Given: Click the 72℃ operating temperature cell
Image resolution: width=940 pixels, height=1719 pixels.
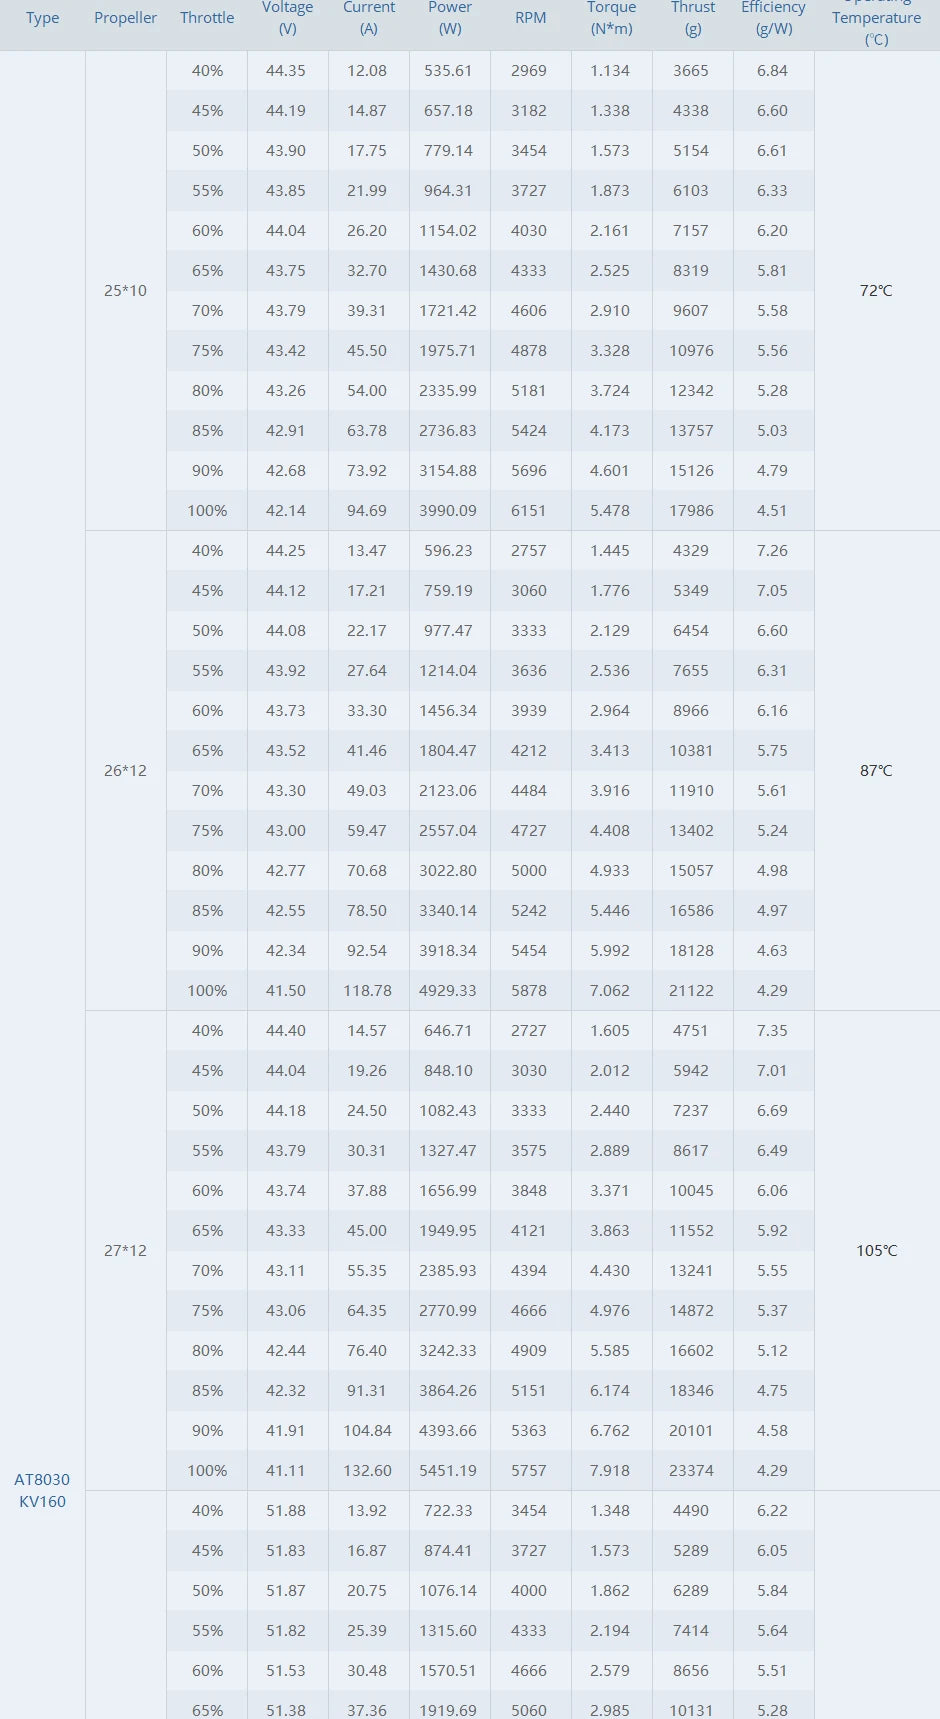Looking at the screenshot, I should (x=876, y=291).
